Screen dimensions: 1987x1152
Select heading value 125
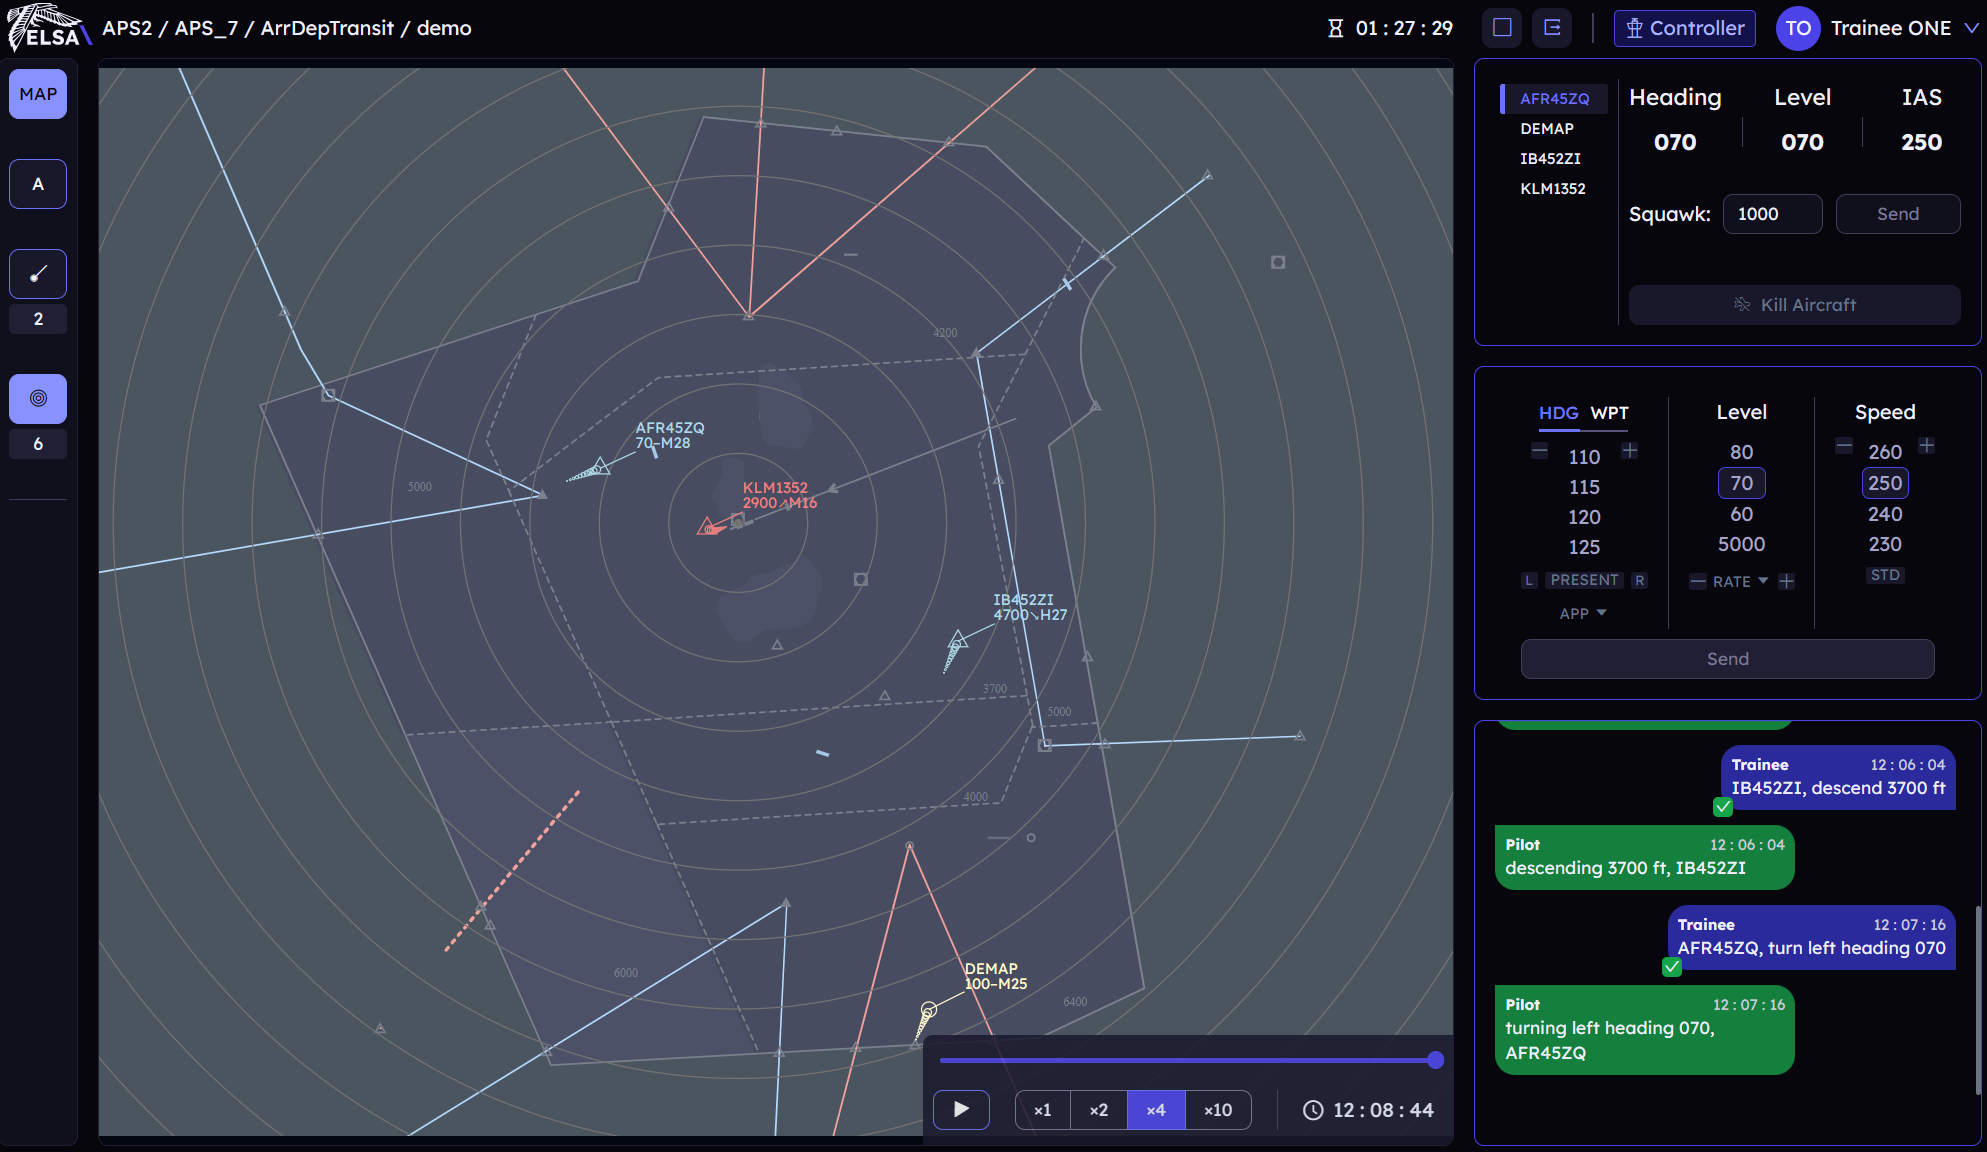pyautogui.click(x=1584, y=547)
